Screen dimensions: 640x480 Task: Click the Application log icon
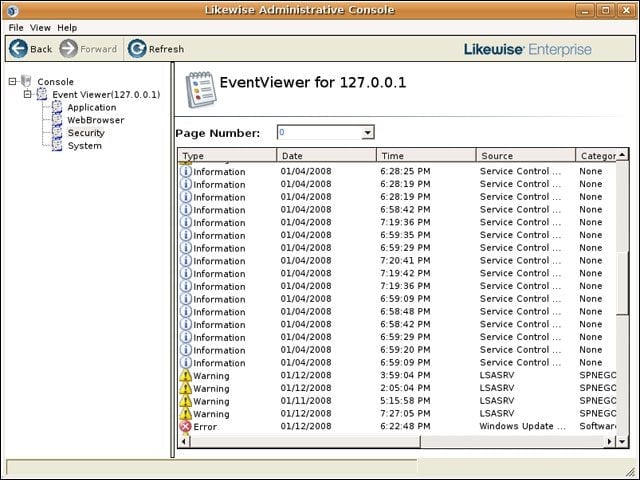point(57,107)
